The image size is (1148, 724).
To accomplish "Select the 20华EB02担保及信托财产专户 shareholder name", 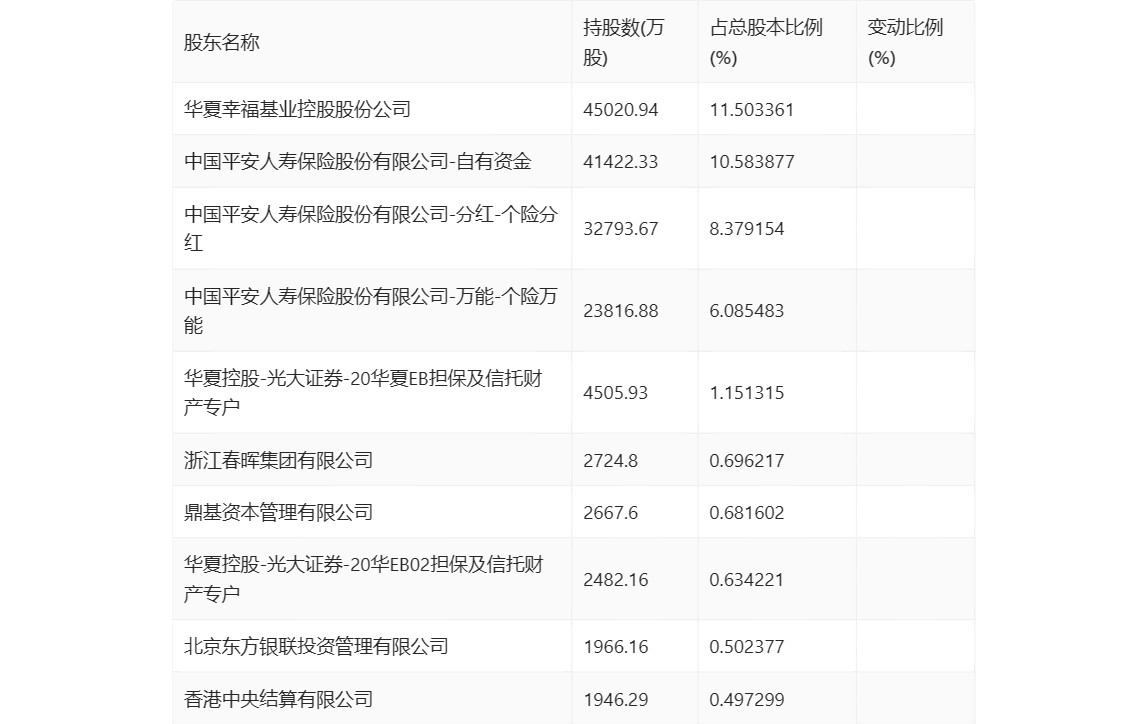I will [x=364, y=579].
